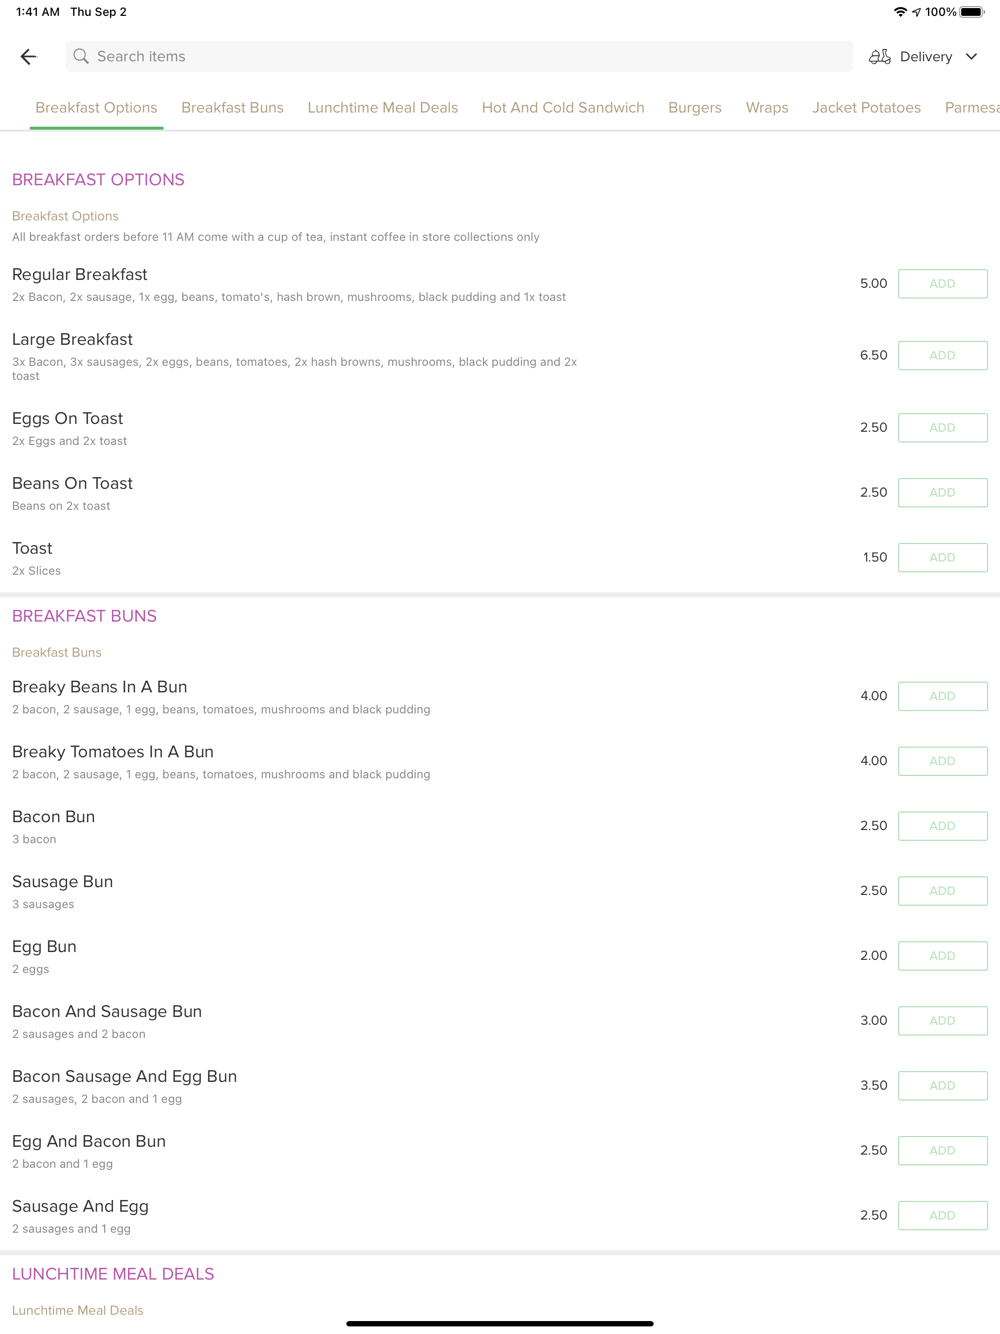Add Toast to the order
This screenshot has width=1000, height=1334.
click(943, 558)
